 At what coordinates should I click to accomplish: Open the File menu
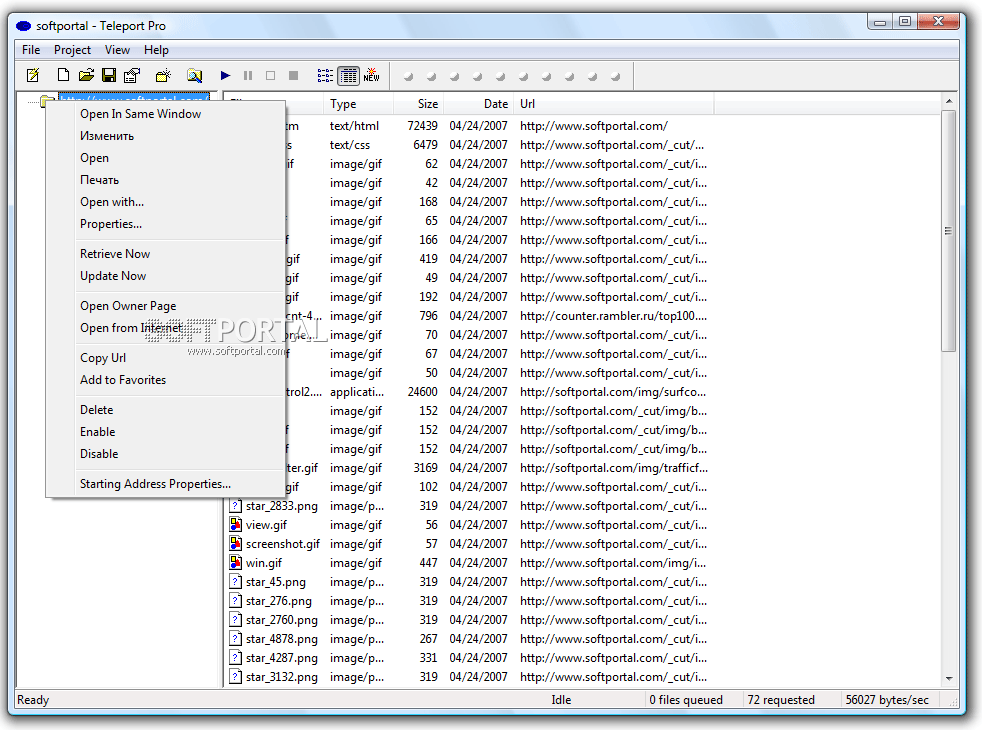[x=31, y=50]
